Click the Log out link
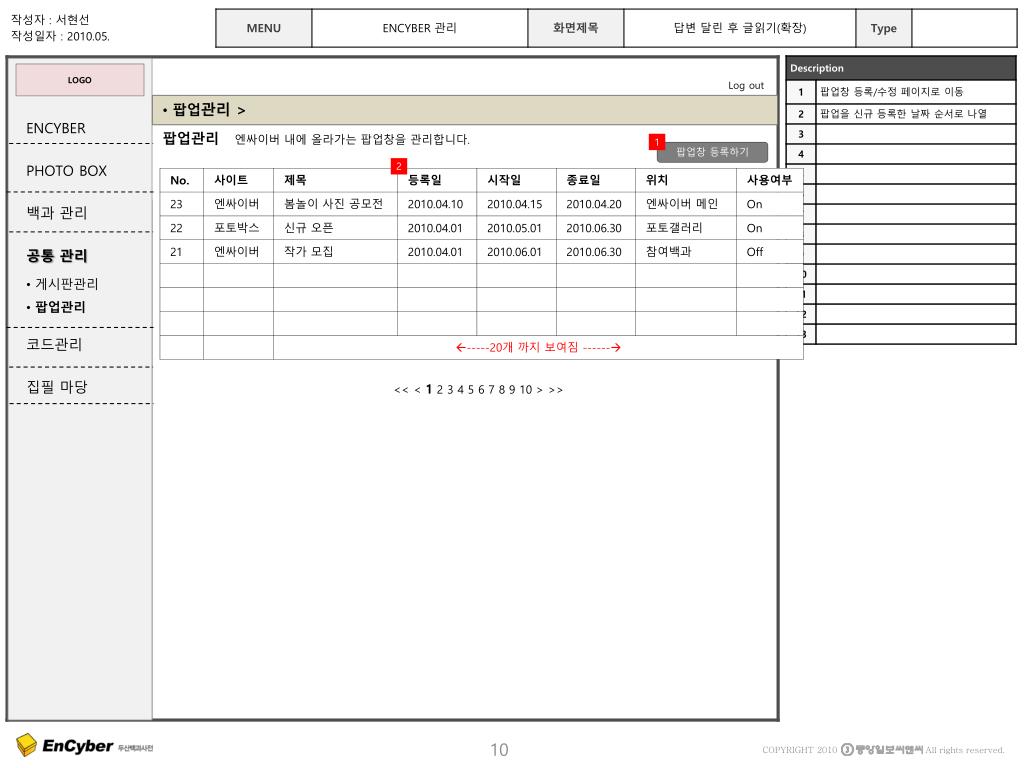The width and height of the screenshot is (1024, 768). tap(746, 86)
